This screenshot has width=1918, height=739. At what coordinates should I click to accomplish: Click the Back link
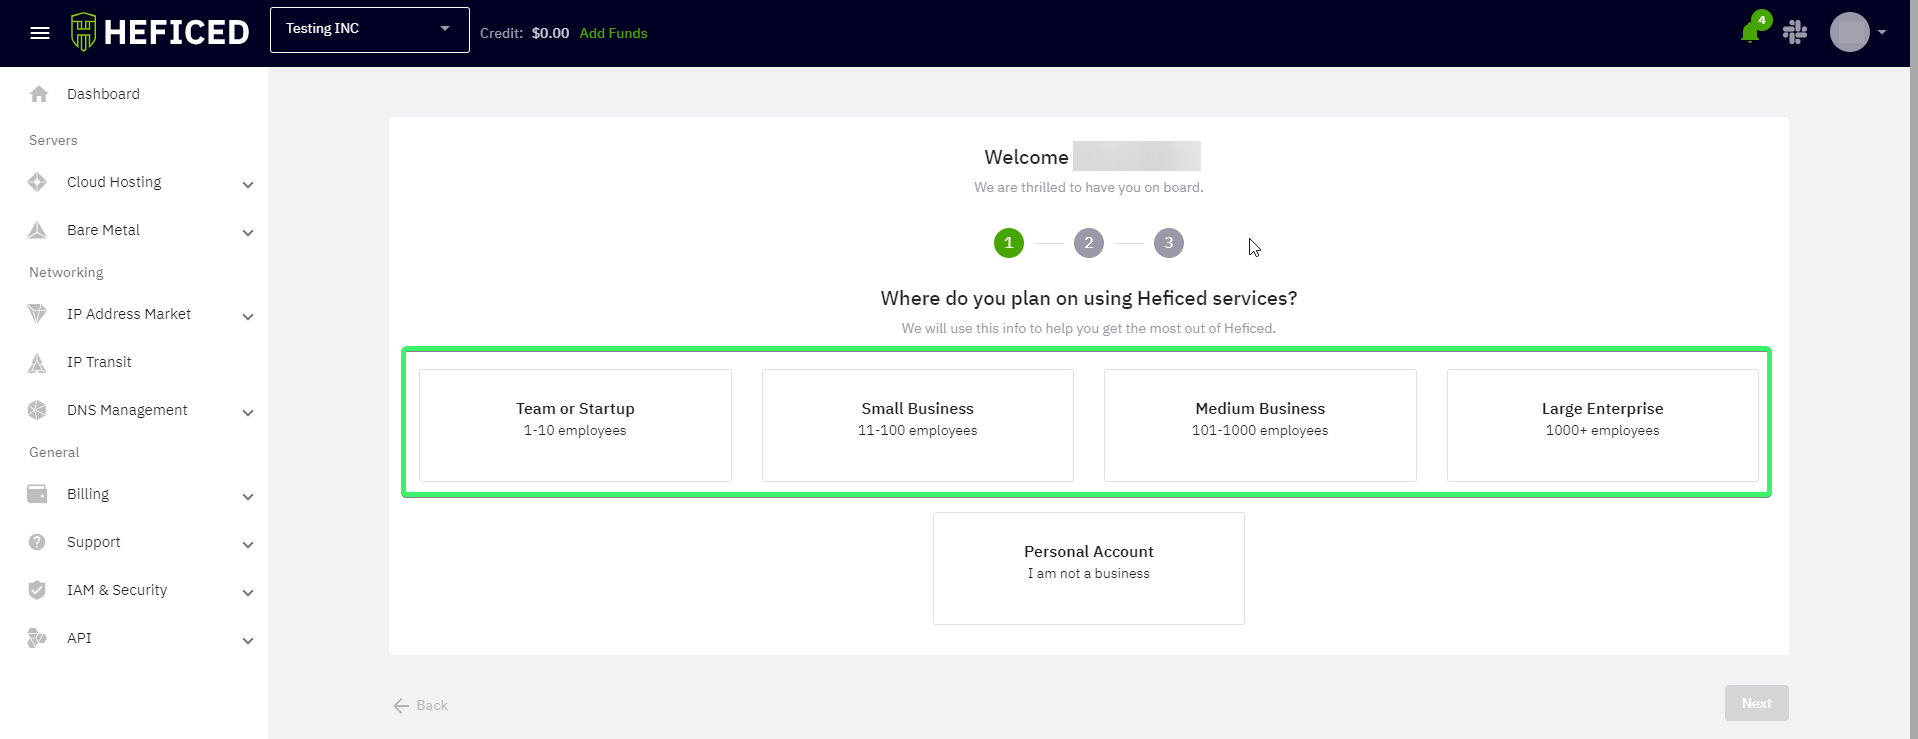432,705
